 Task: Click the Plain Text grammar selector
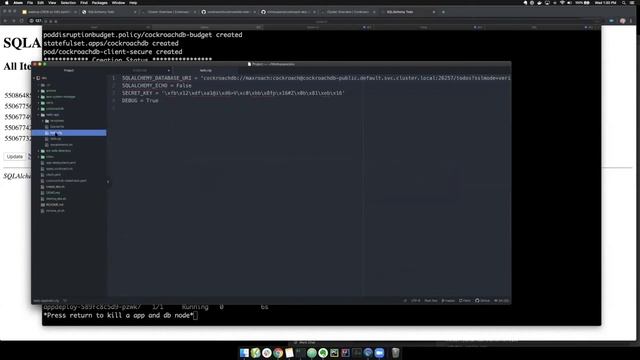coord(431,301)
